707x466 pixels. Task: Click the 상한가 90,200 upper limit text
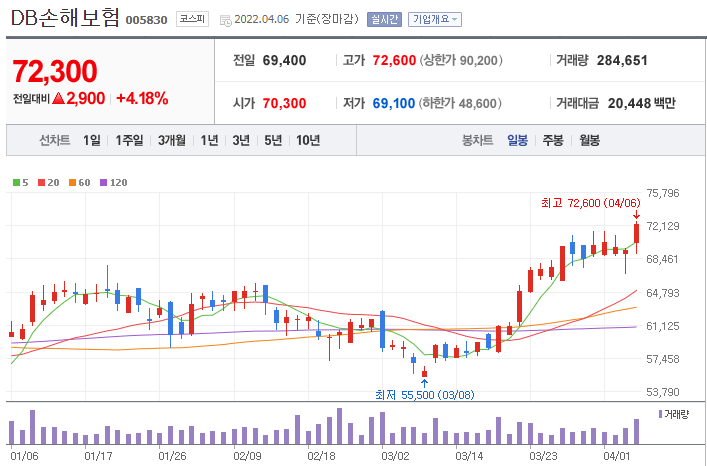tap(461, 60)
